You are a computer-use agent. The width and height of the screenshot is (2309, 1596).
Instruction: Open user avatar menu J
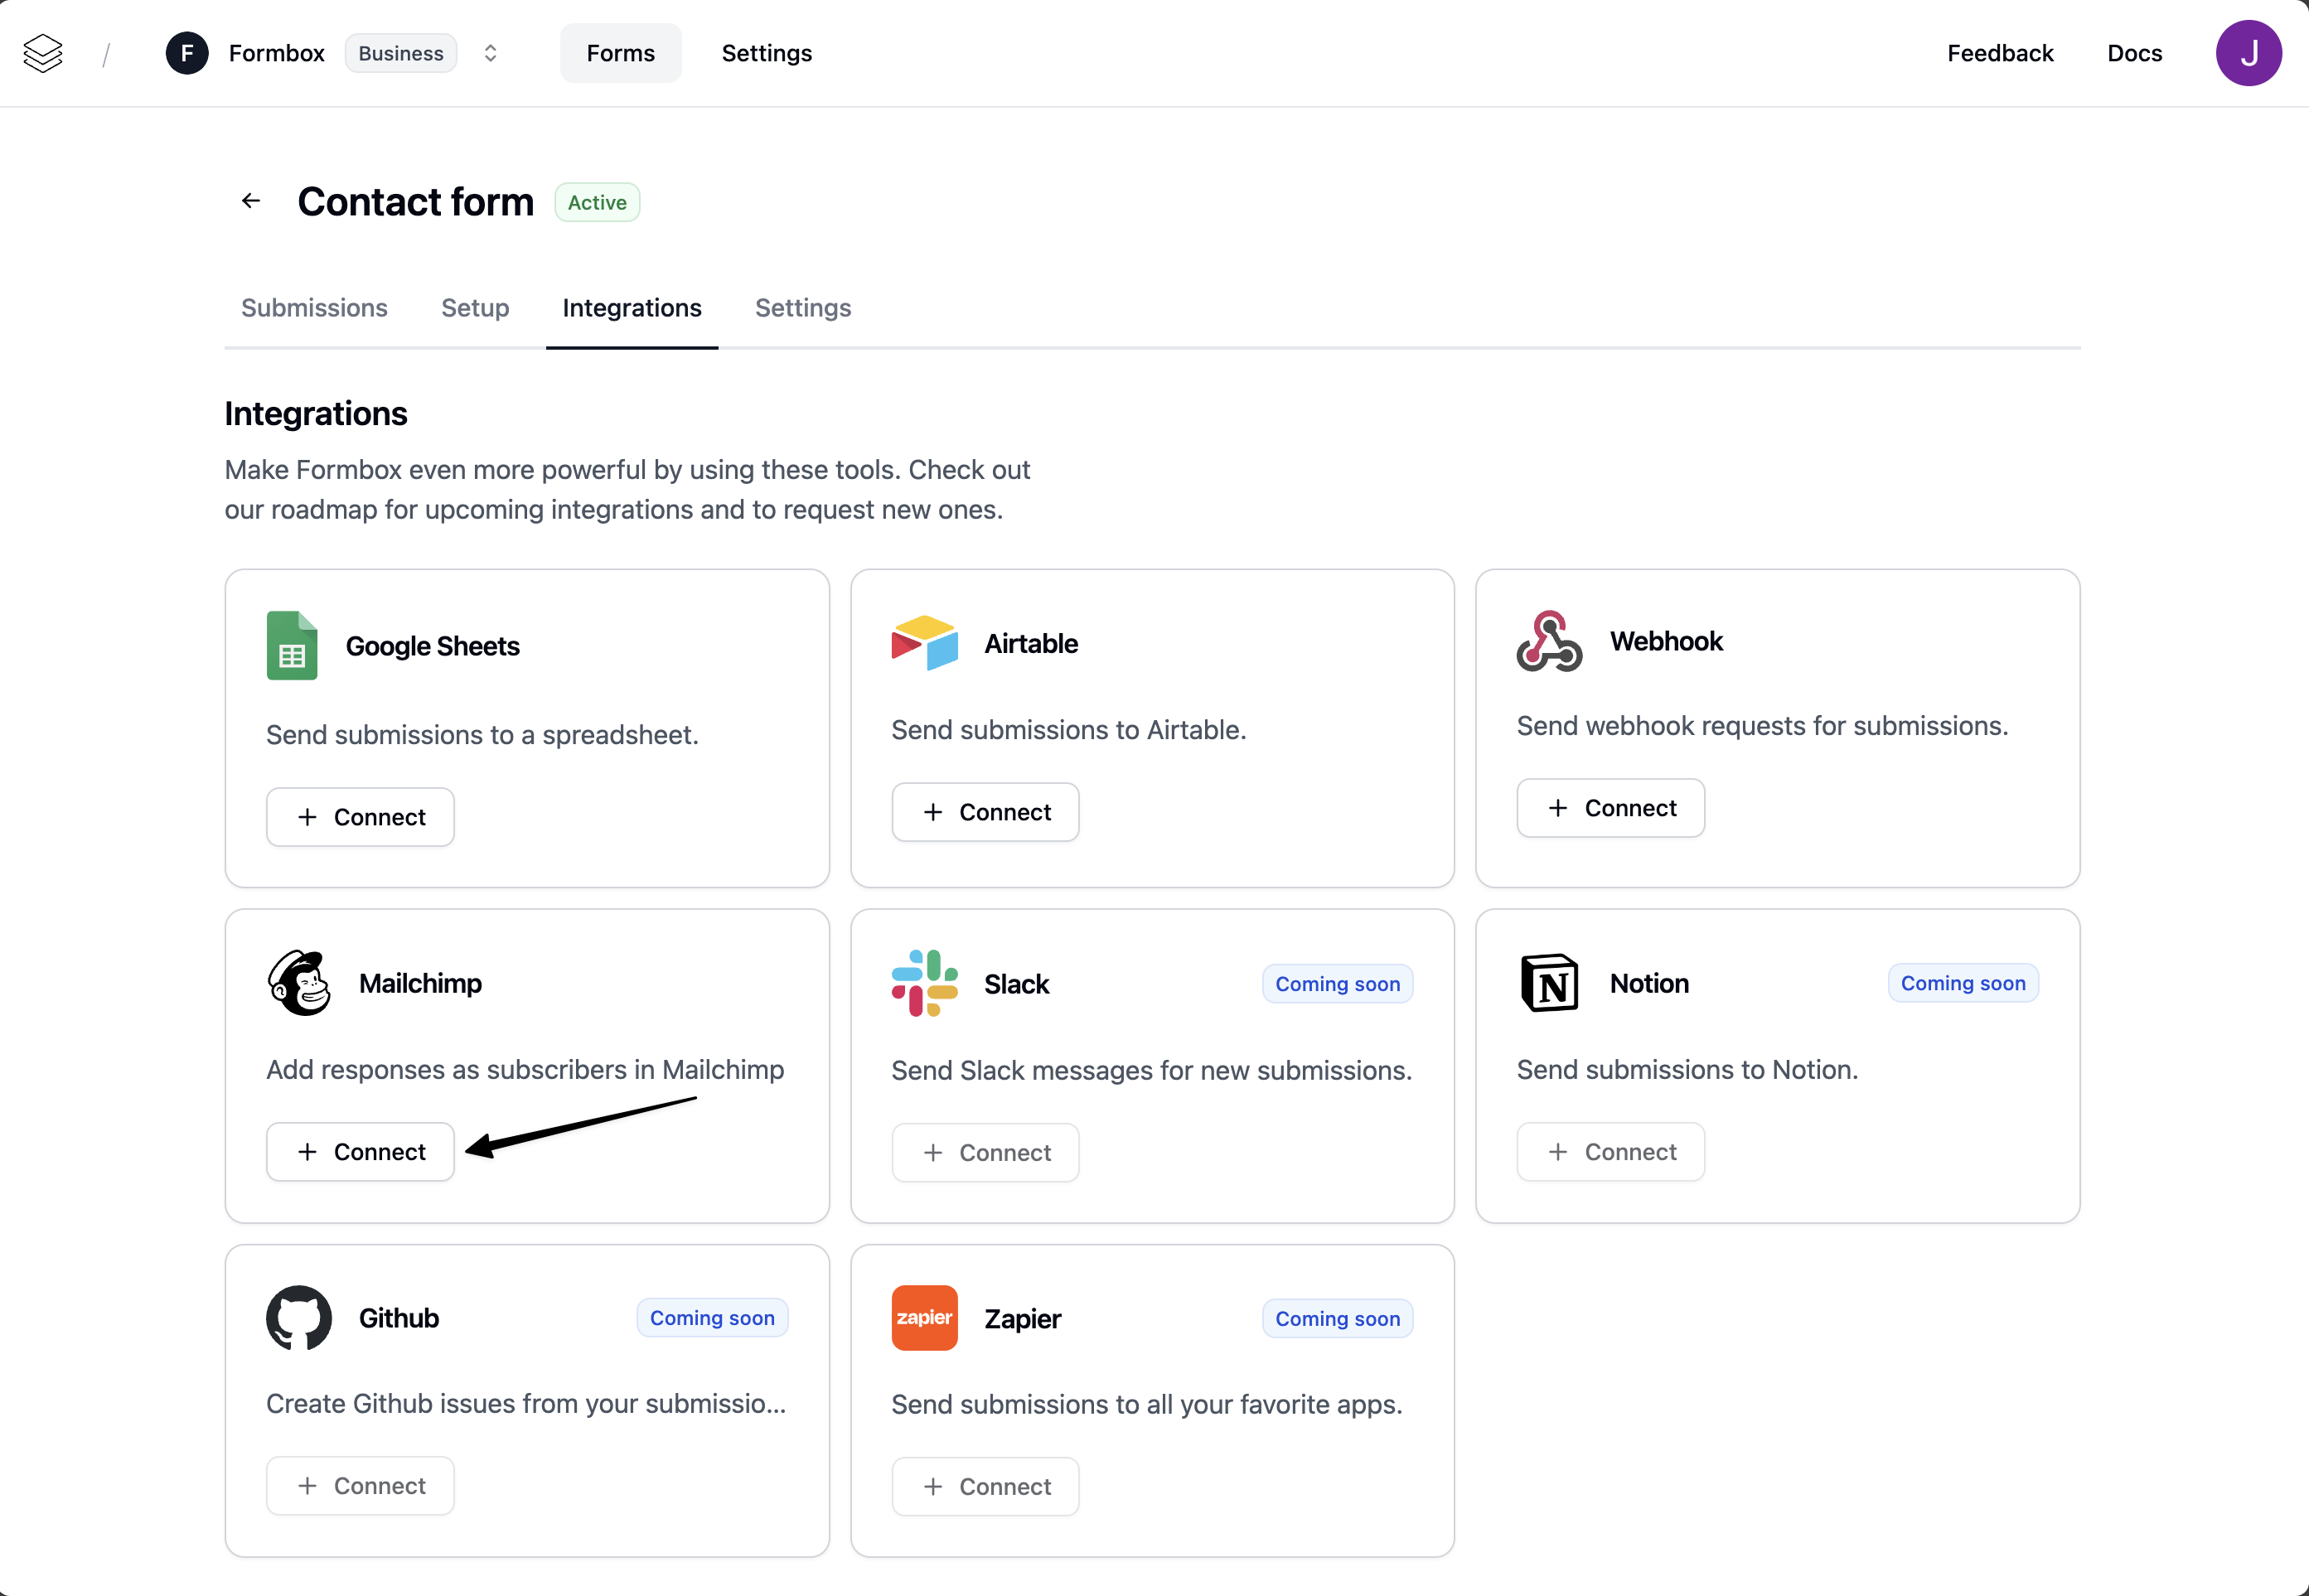tap(2248, 53)
